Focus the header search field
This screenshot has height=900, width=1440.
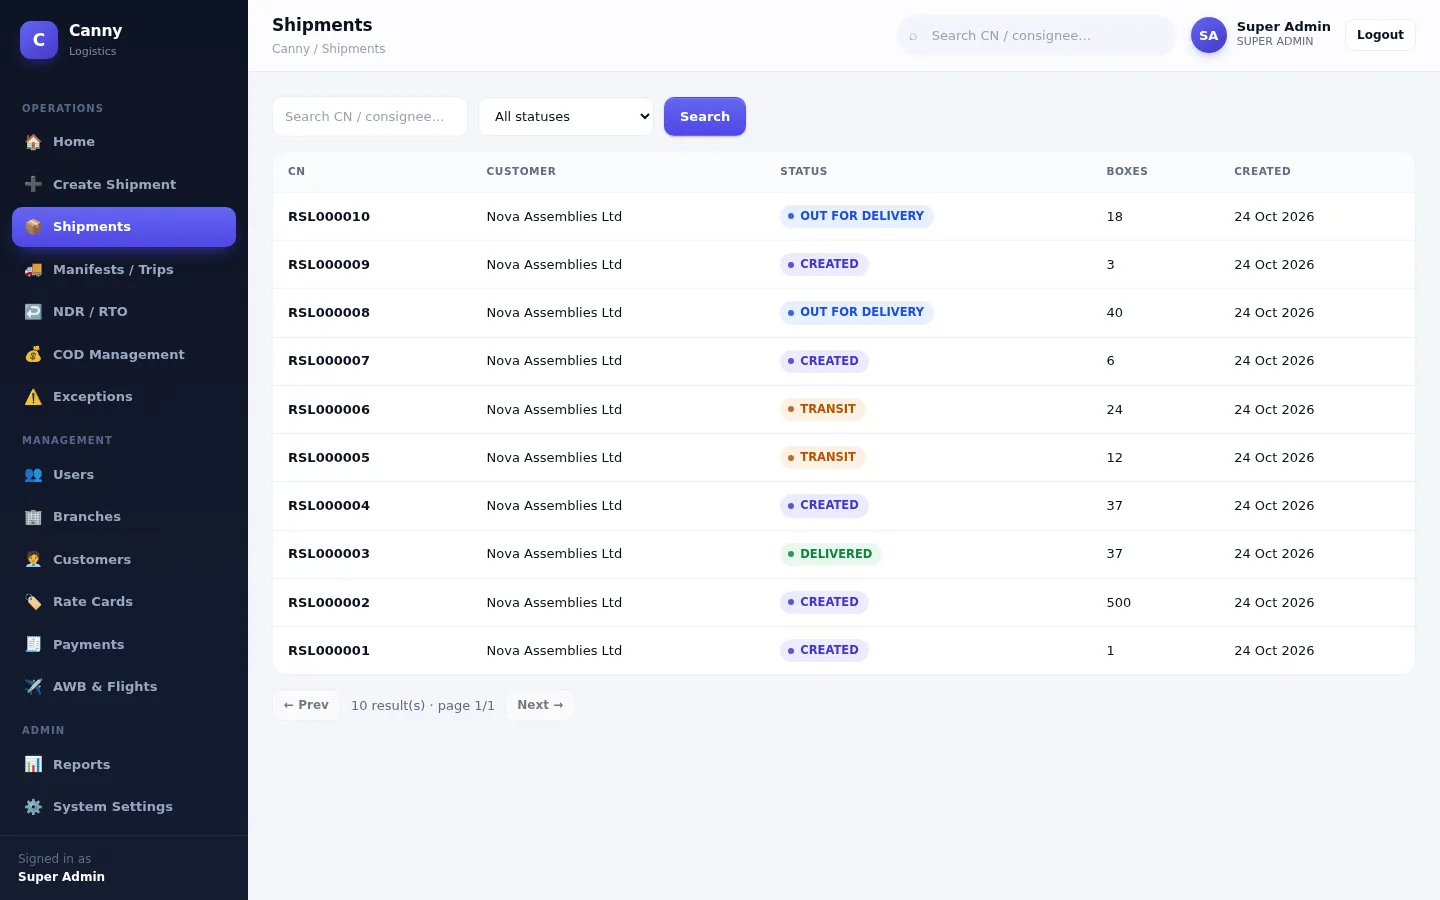pyautogui.click(x=1036, y=35)
